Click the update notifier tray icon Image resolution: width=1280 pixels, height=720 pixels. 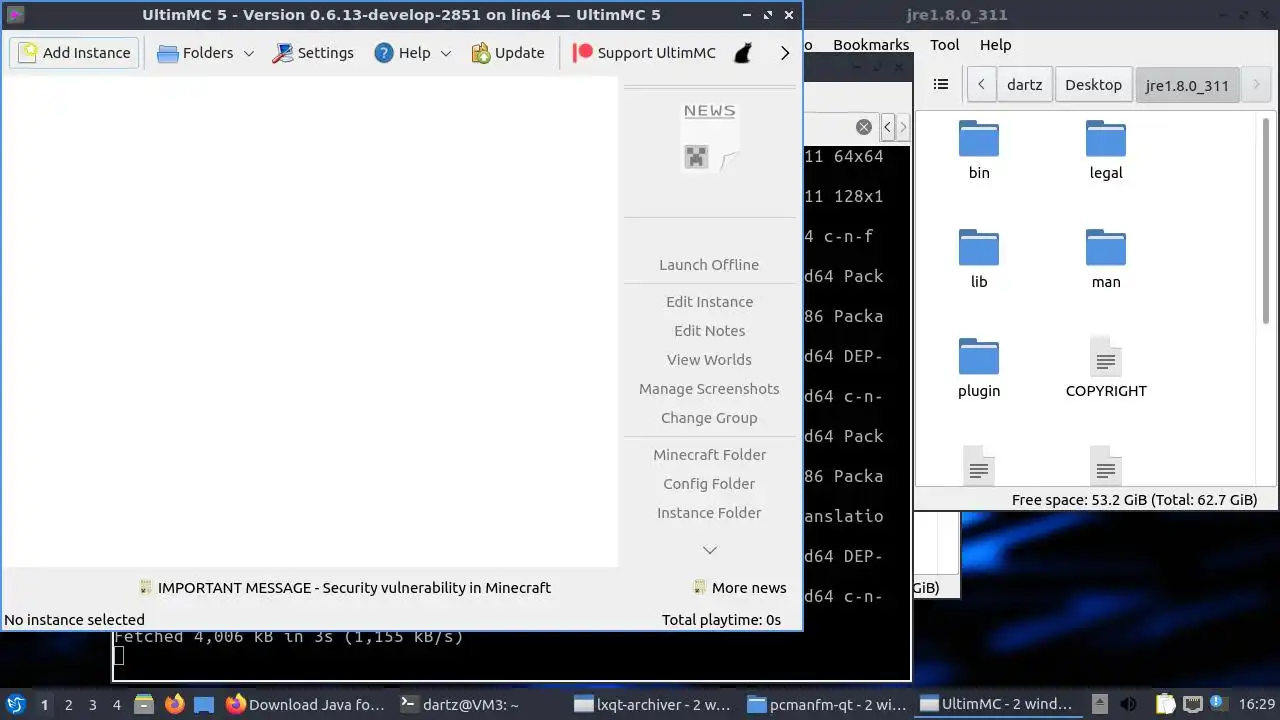1219,704
